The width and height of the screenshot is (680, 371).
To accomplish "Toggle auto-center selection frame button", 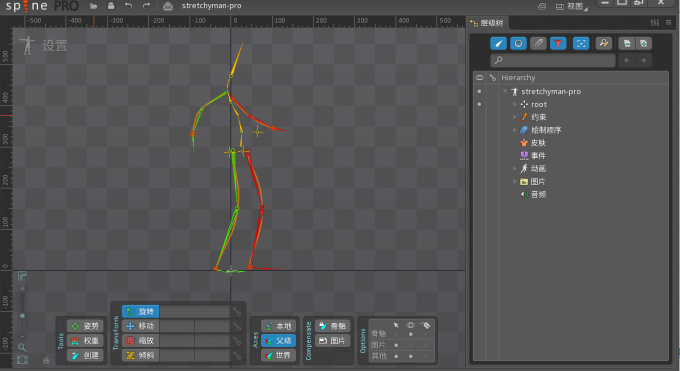I will pos(581,43).
